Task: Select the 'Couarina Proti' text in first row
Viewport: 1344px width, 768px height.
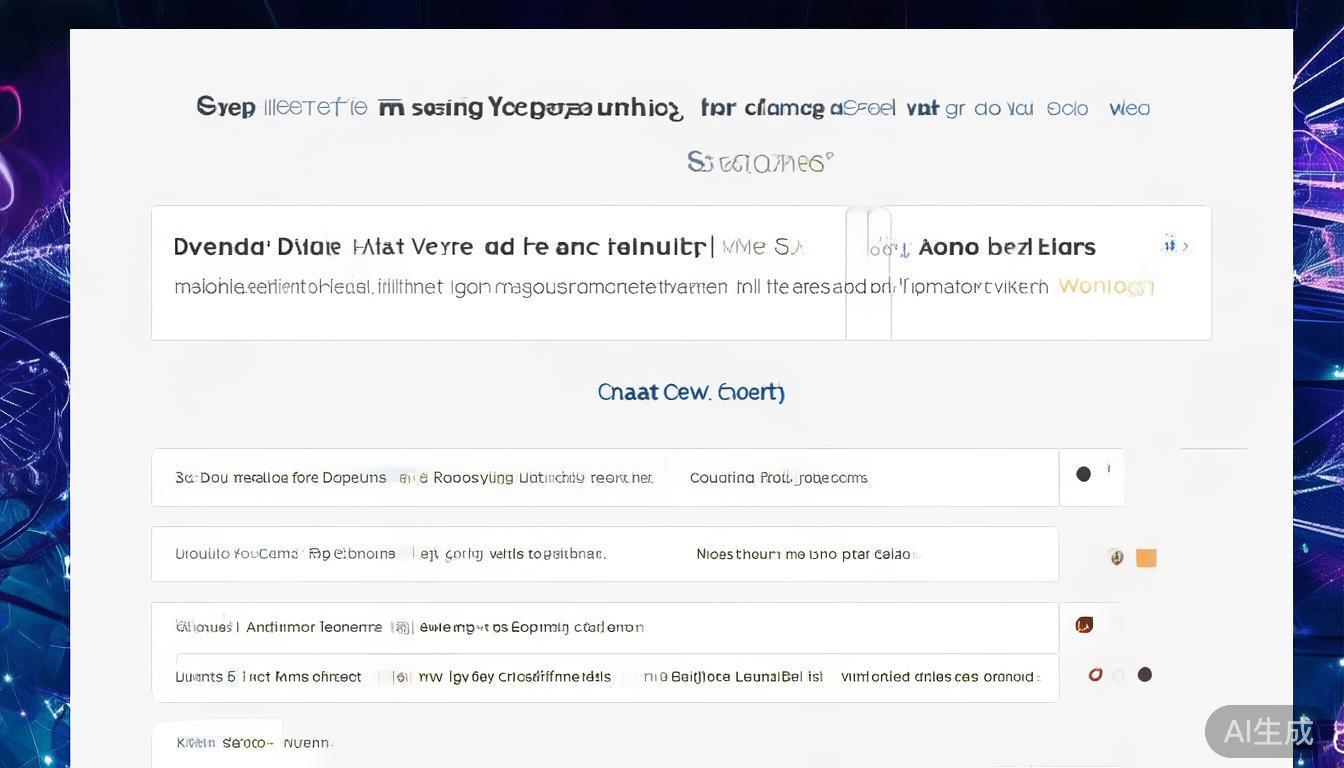Action: [778, 478]
